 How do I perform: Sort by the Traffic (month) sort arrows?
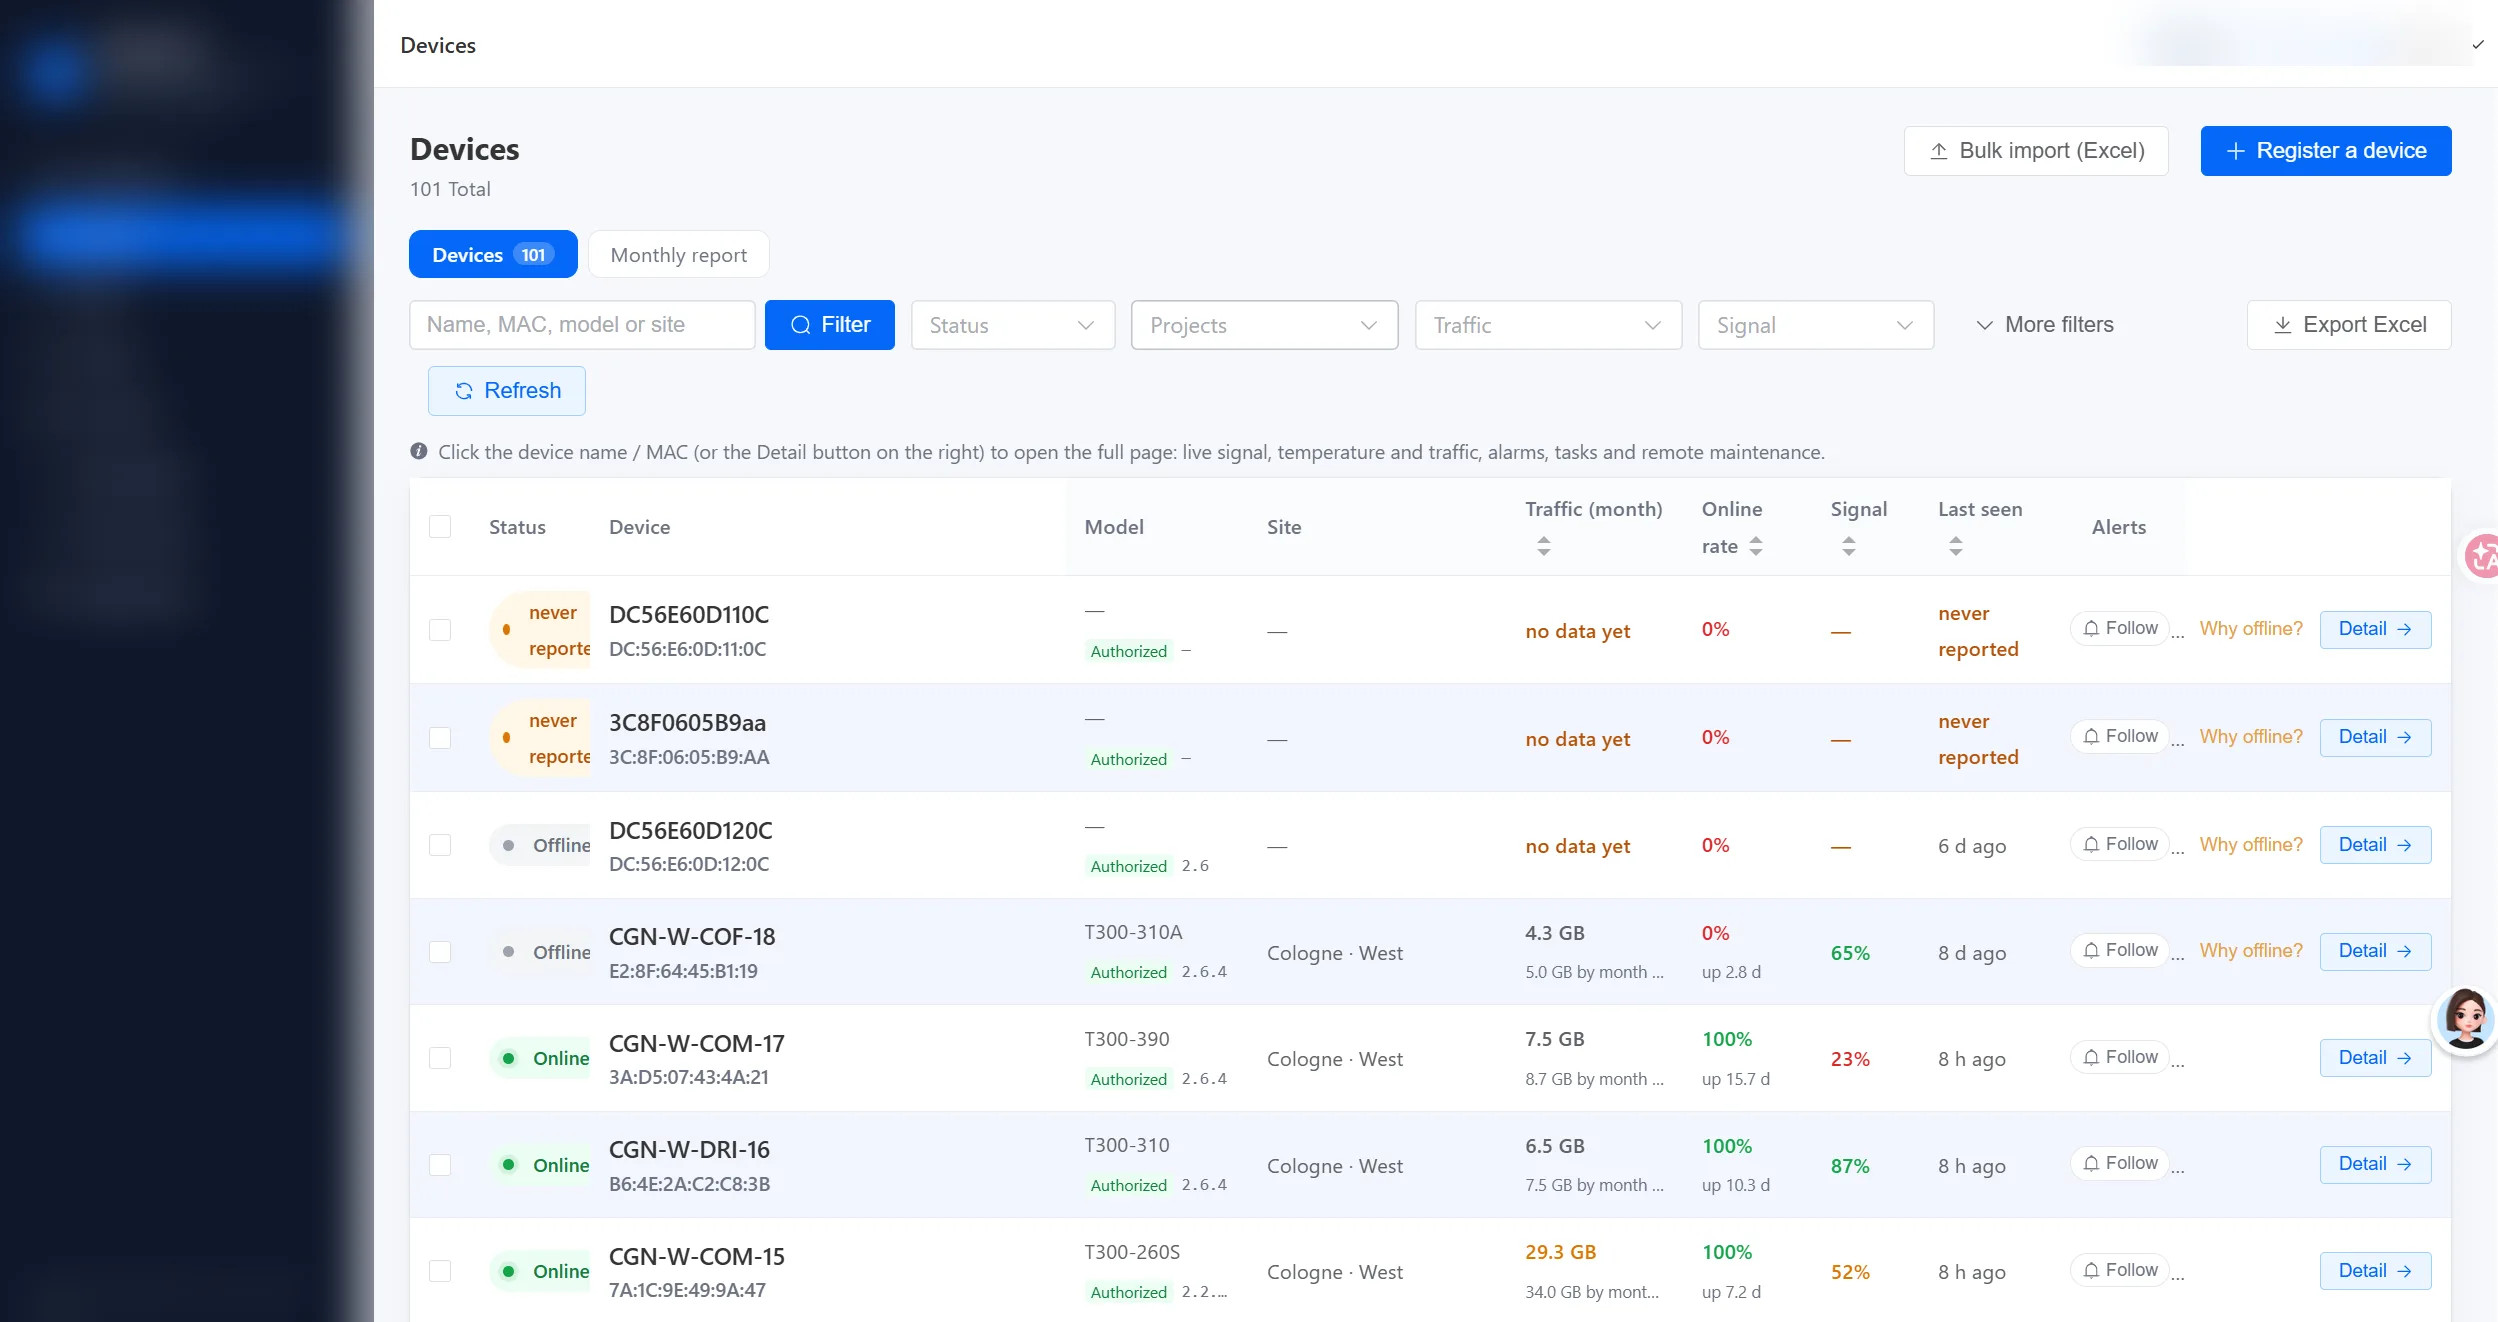(x=1544, y=546)
